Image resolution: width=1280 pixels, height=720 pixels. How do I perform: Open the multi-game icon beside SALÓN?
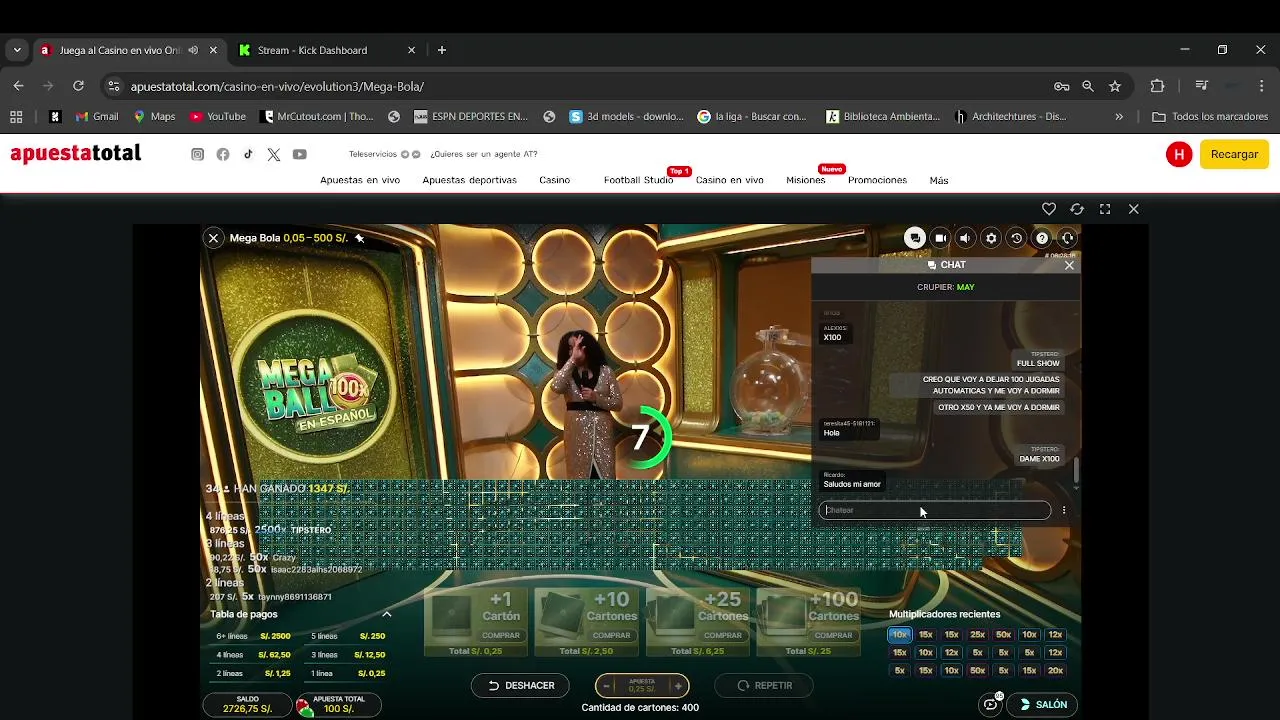pyautogui.click(x=991, y=704)
